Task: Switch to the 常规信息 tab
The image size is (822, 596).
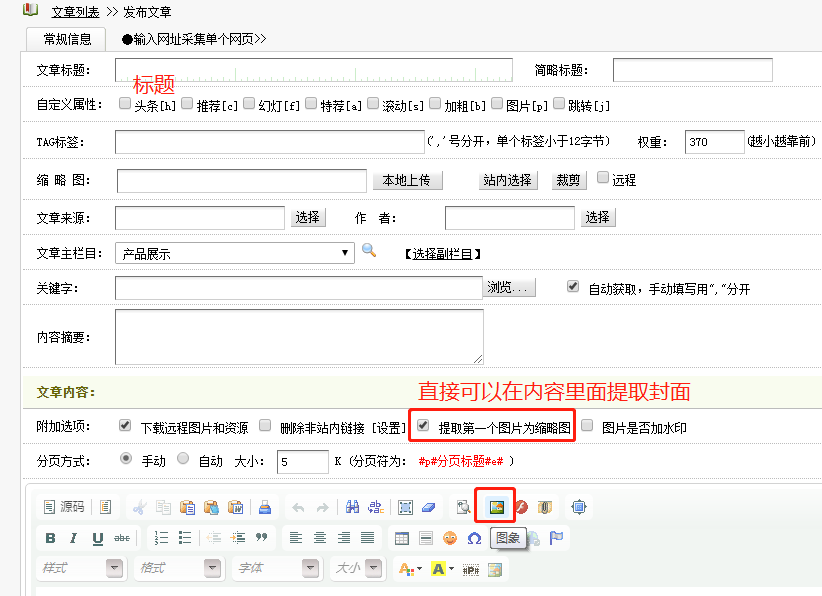Action: click(67, 39)
